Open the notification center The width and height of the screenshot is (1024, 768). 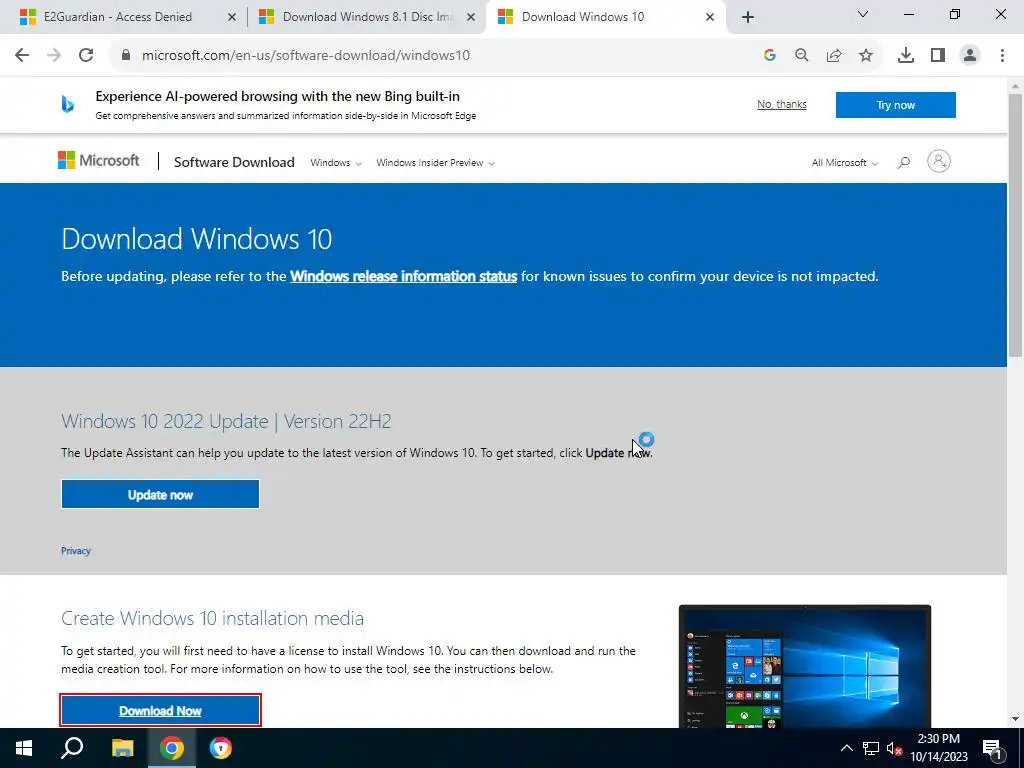(993, 748)
